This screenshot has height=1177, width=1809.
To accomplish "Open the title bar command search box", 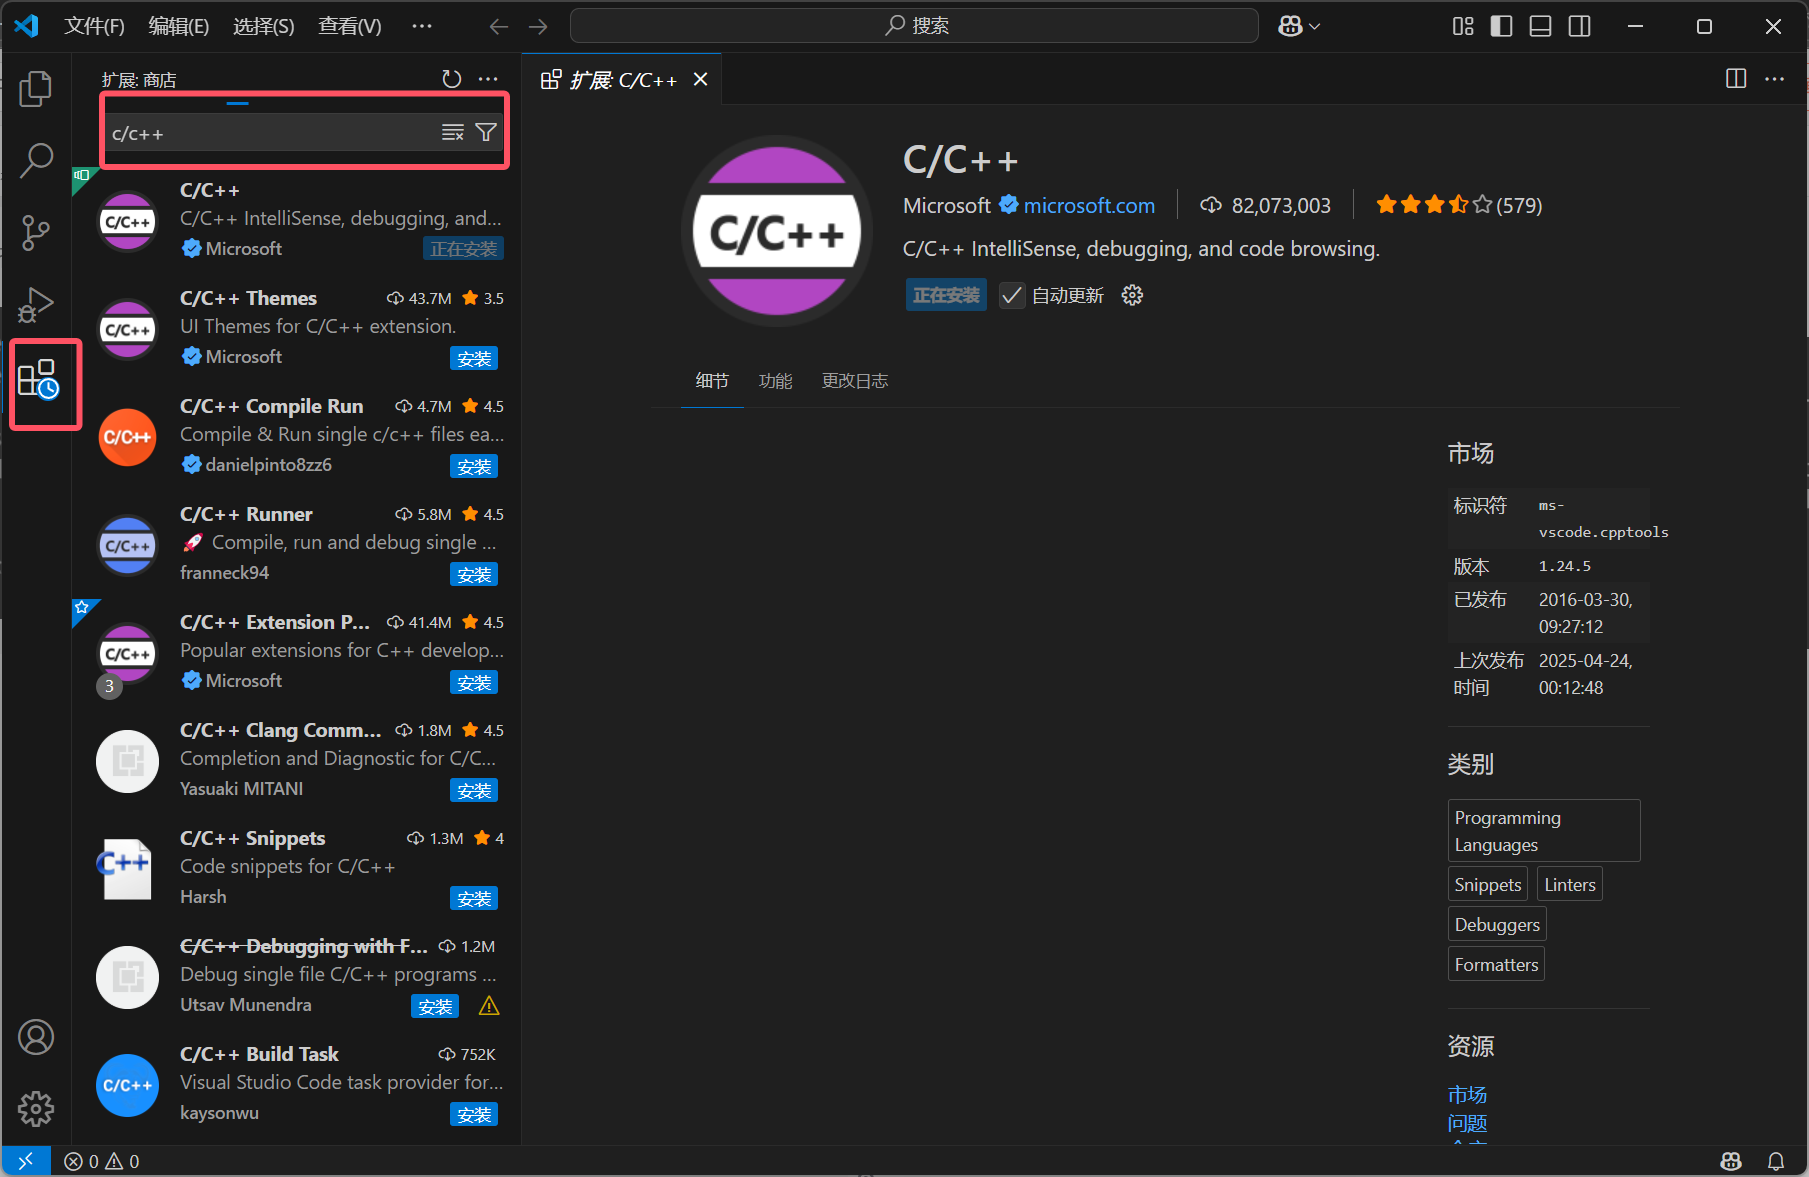I will click(x=914, y=26).
